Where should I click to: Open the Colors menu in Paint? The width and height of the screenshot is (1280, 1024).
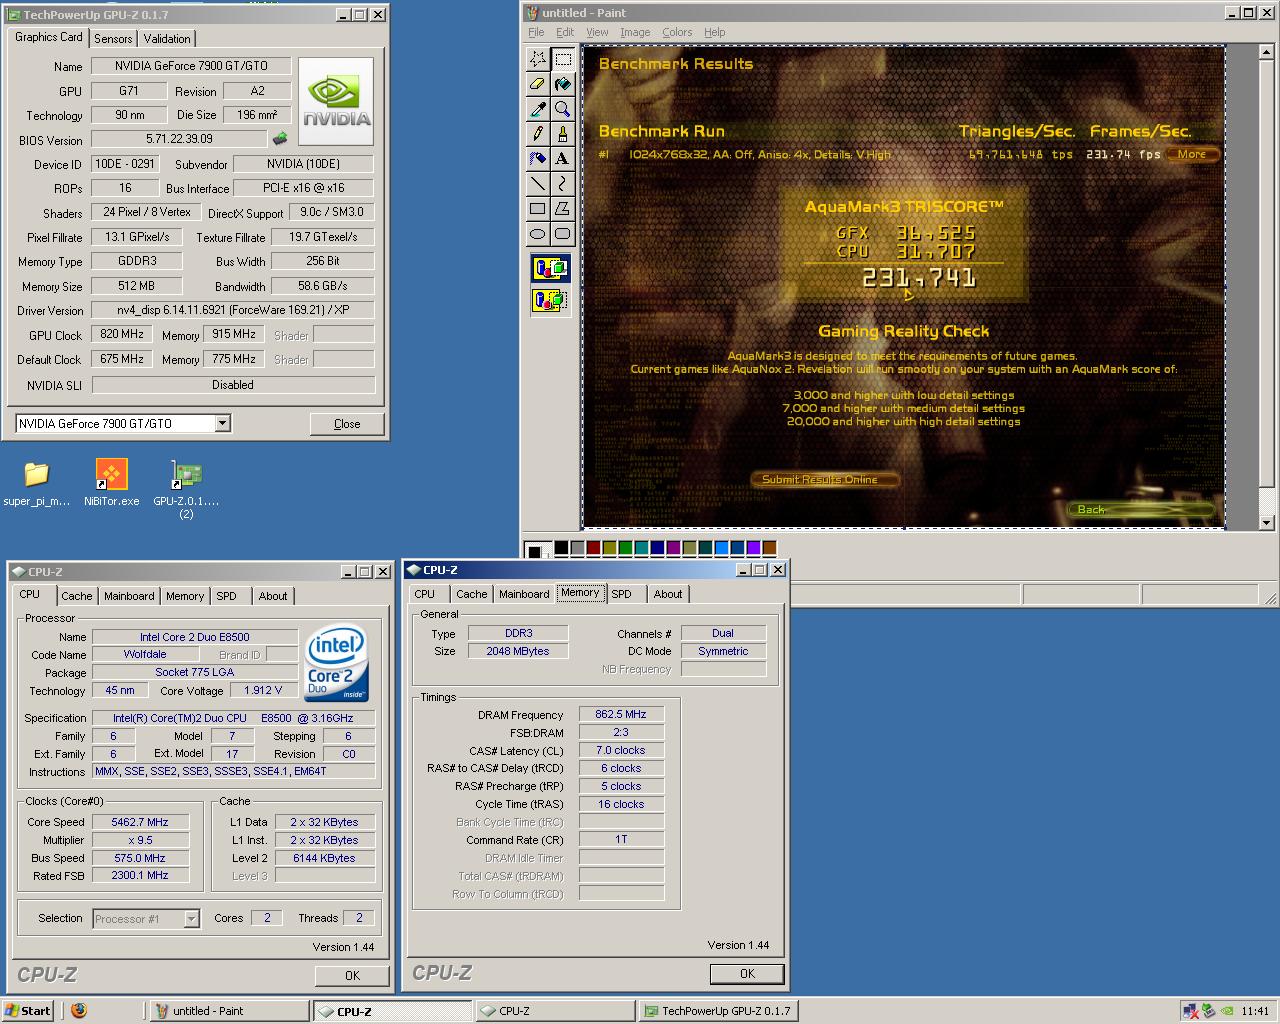pyautogui.click(x=677, y=32)
